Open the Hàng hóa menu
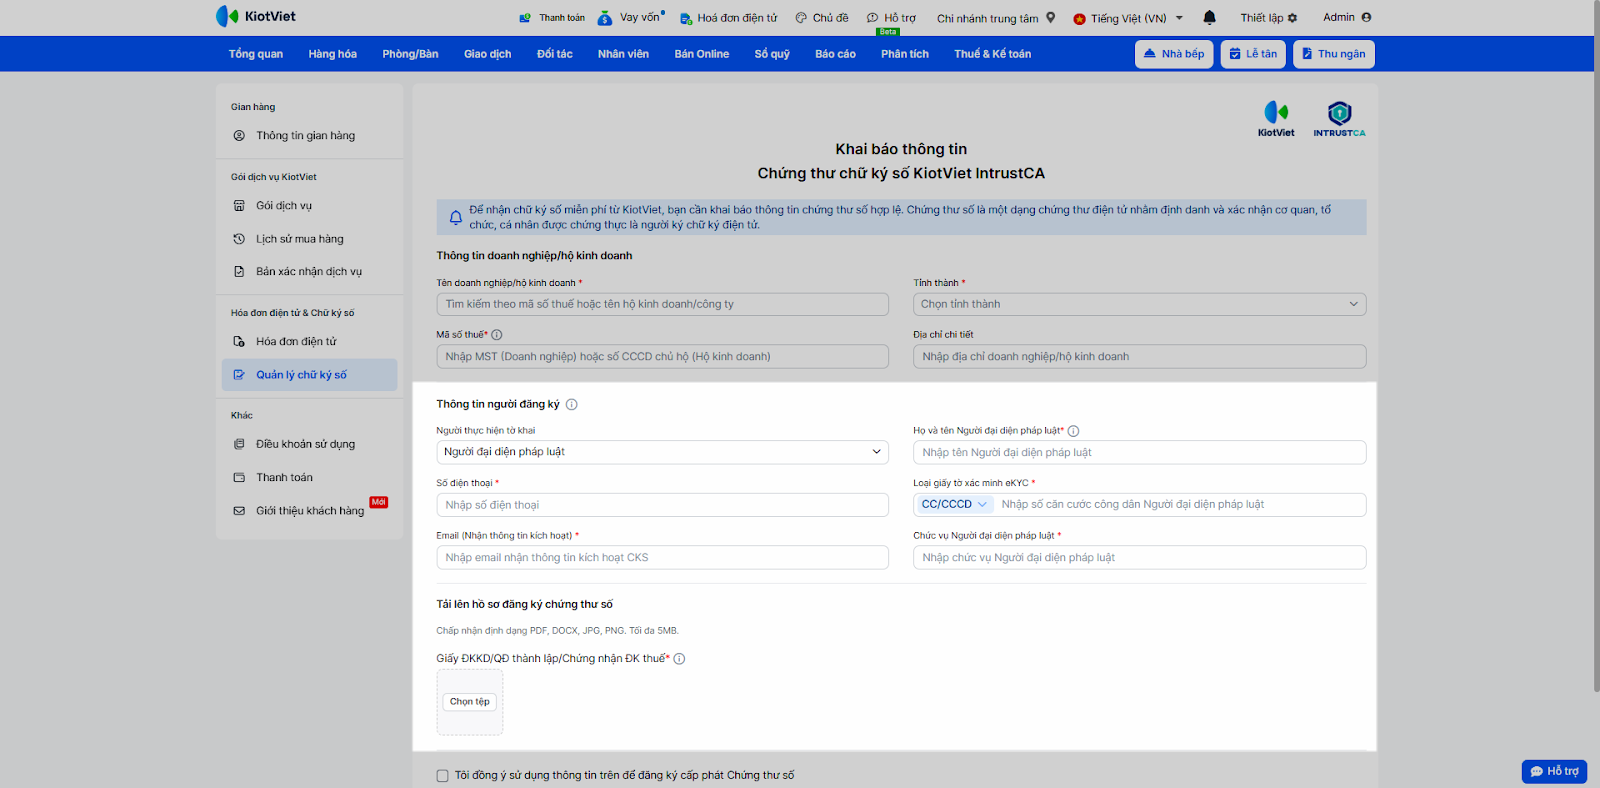1600x788 pixels. 332,54
